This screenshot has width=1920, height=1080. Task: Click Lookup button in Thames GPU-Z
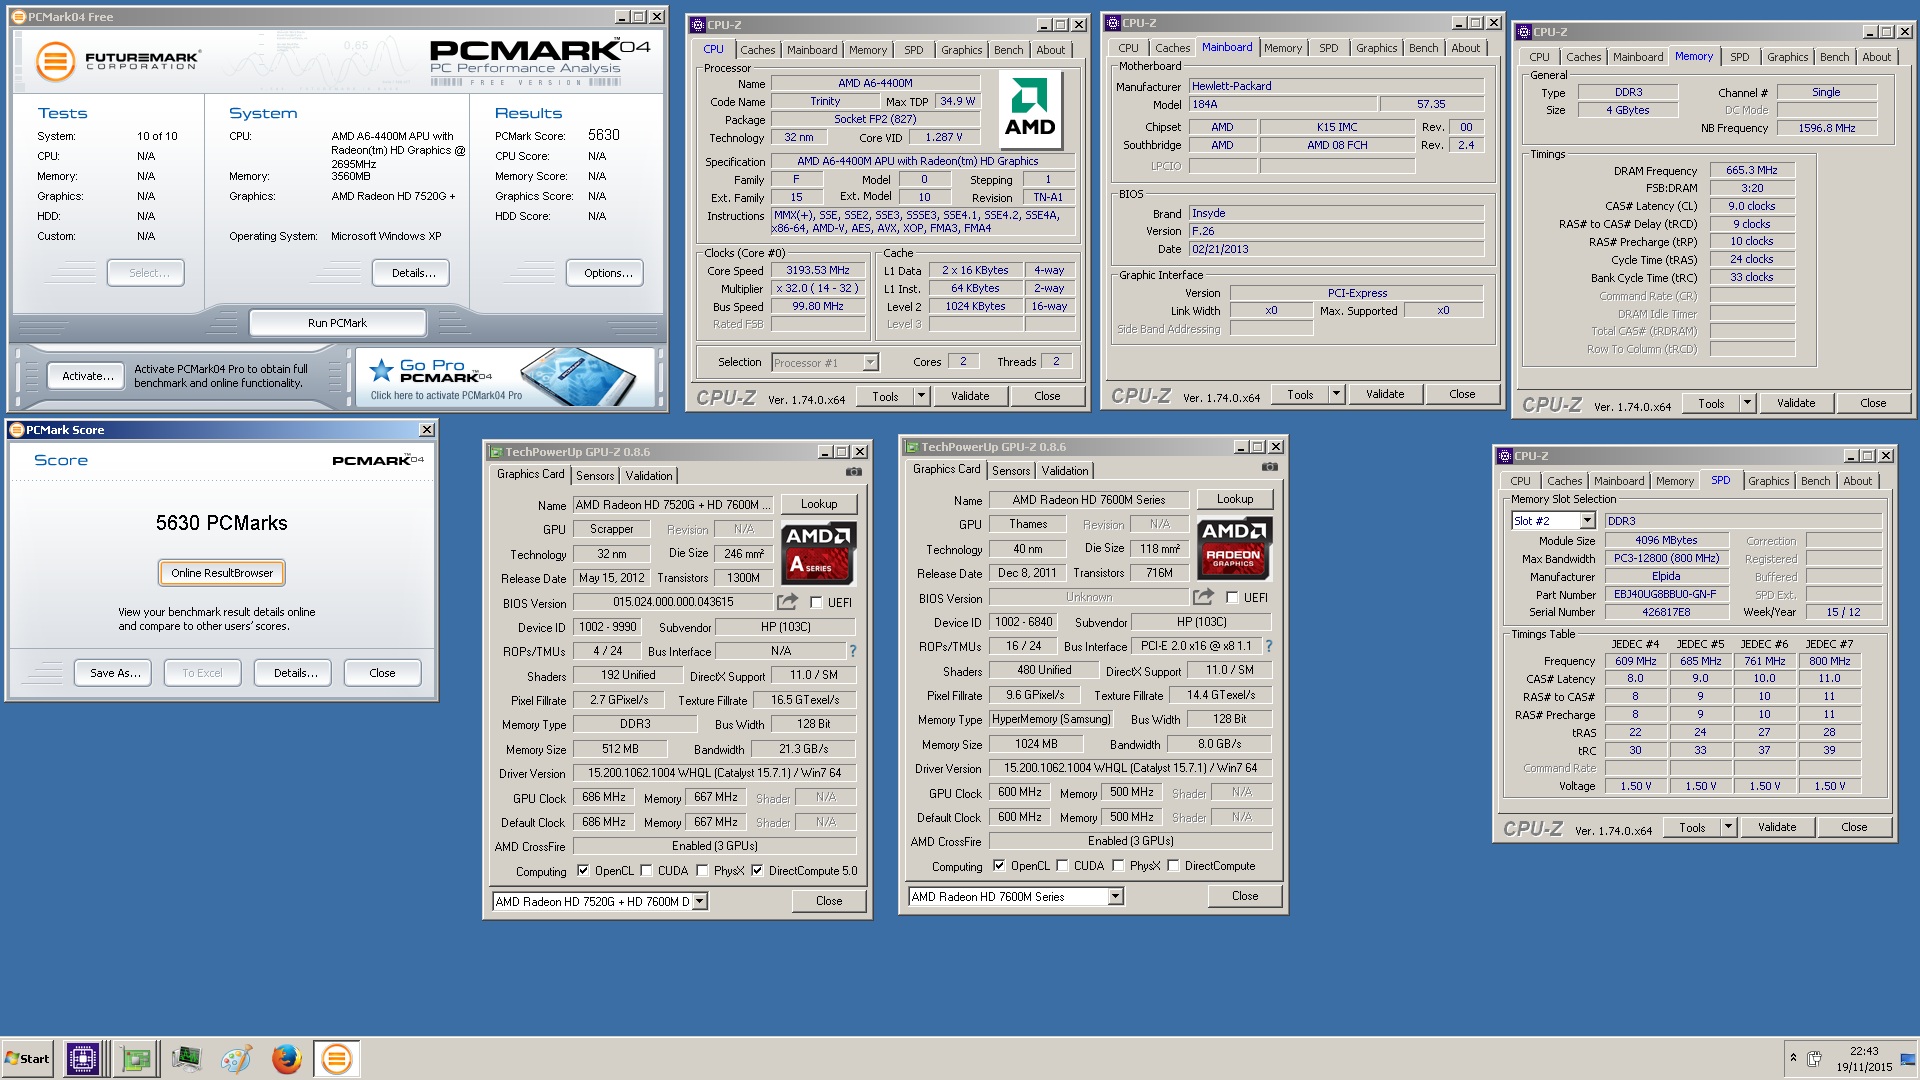tap(1235, 499)
